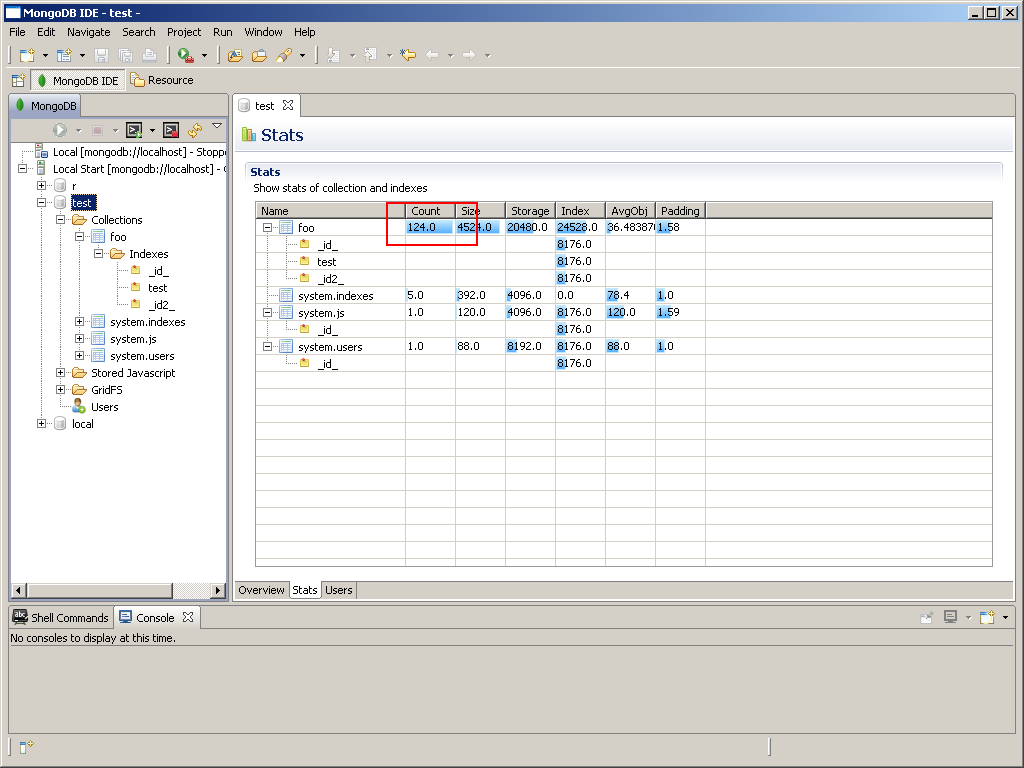Click the Pin Console icon
The image size is (1024, 768).
[x=927, y=616]
